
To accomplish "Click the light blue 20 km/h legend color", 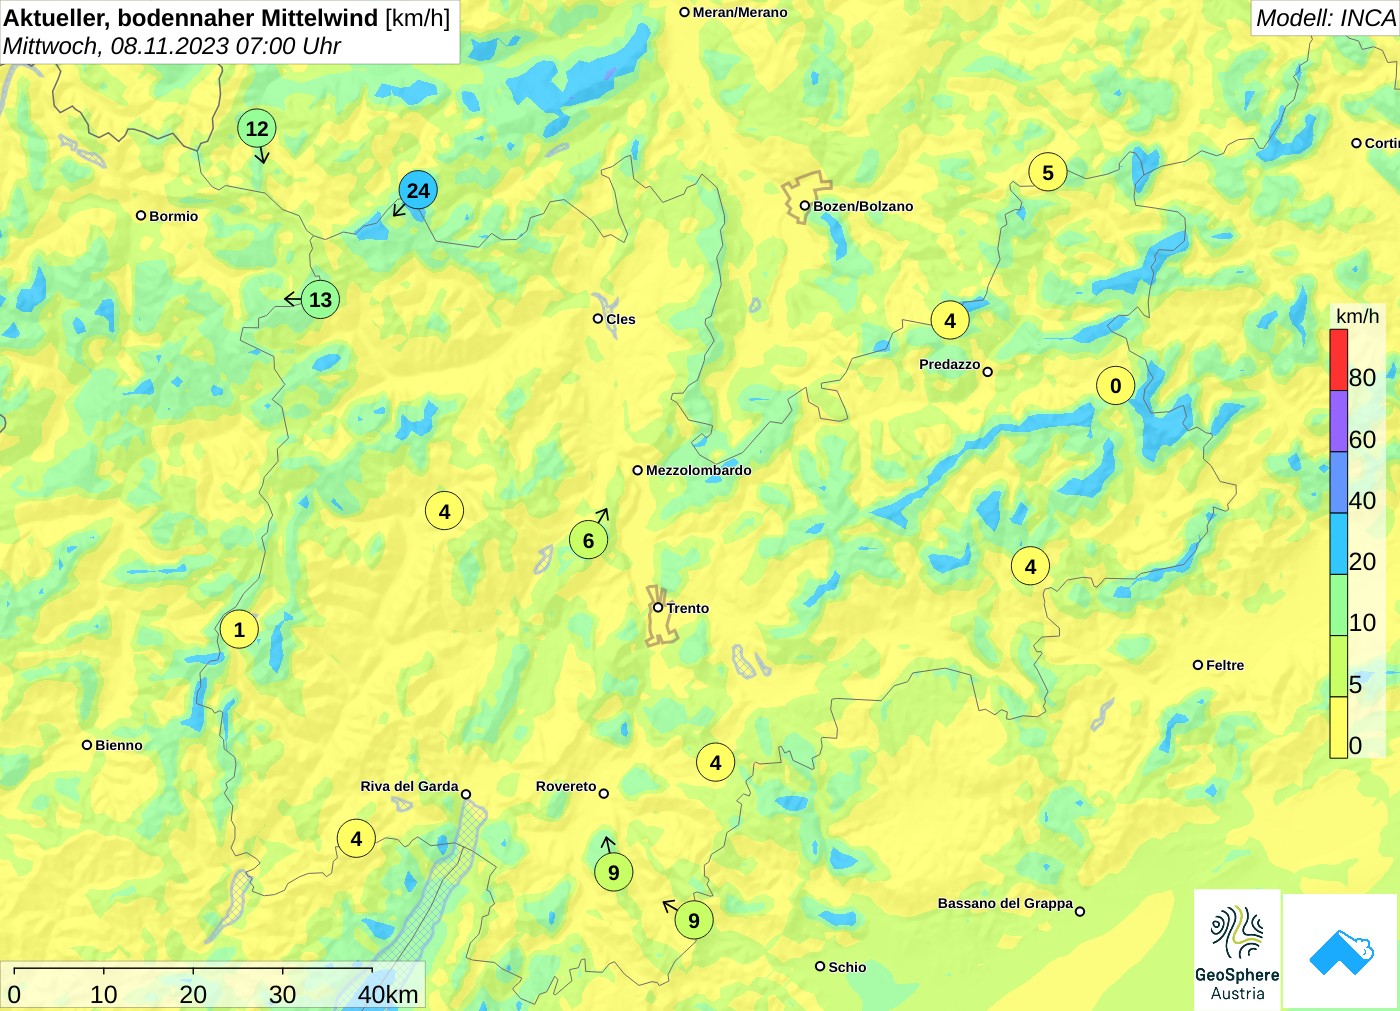I will (x=1338, y=544).
